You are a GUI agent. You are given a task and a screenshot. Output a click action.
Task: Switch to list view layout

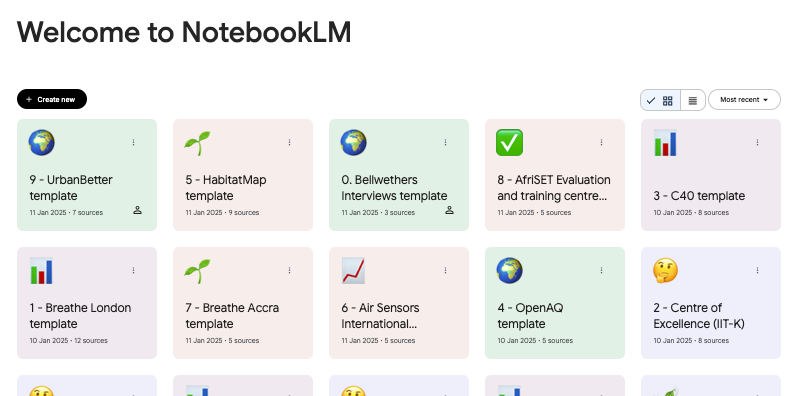click(x=693, y=100)
